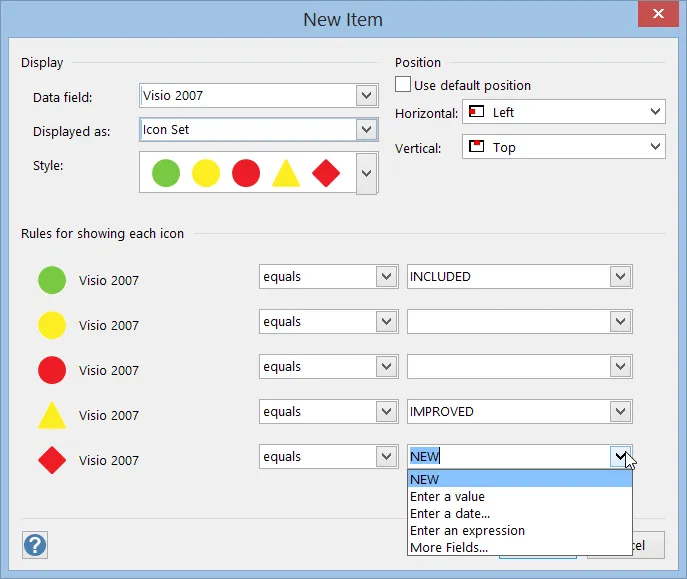This screenshot has width=687, height=579.
Task: Open the equals operator dropdown for yellow circle
Action: coord(386,321)
